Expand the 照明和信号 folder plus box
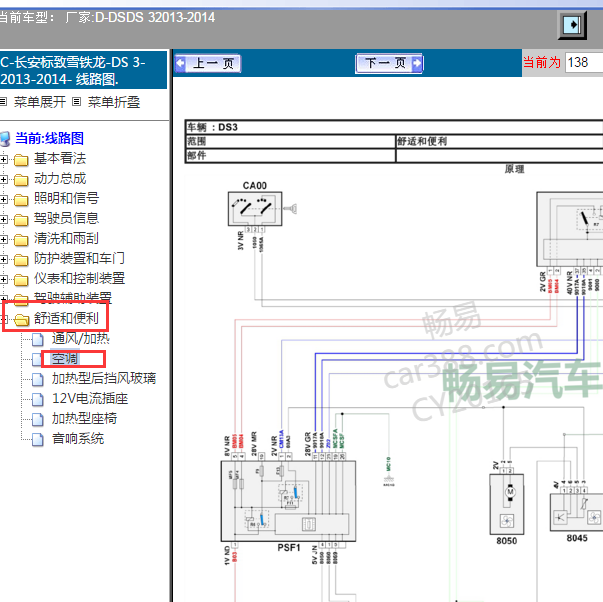The height and width of the screenshot is (602, 603). (x=3, y=199)
